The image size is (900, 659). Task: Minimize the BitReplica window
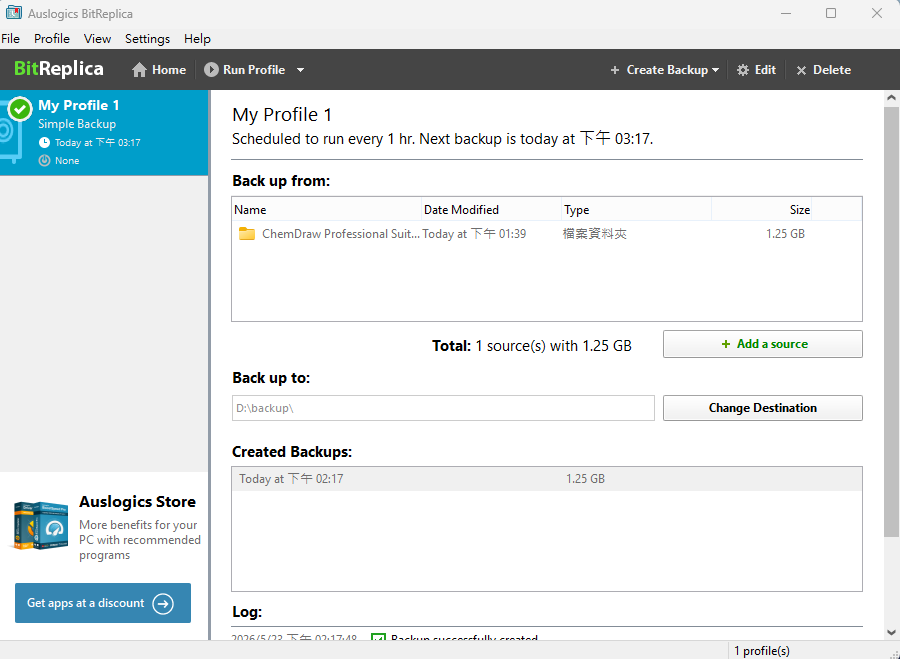pos(786,13)
